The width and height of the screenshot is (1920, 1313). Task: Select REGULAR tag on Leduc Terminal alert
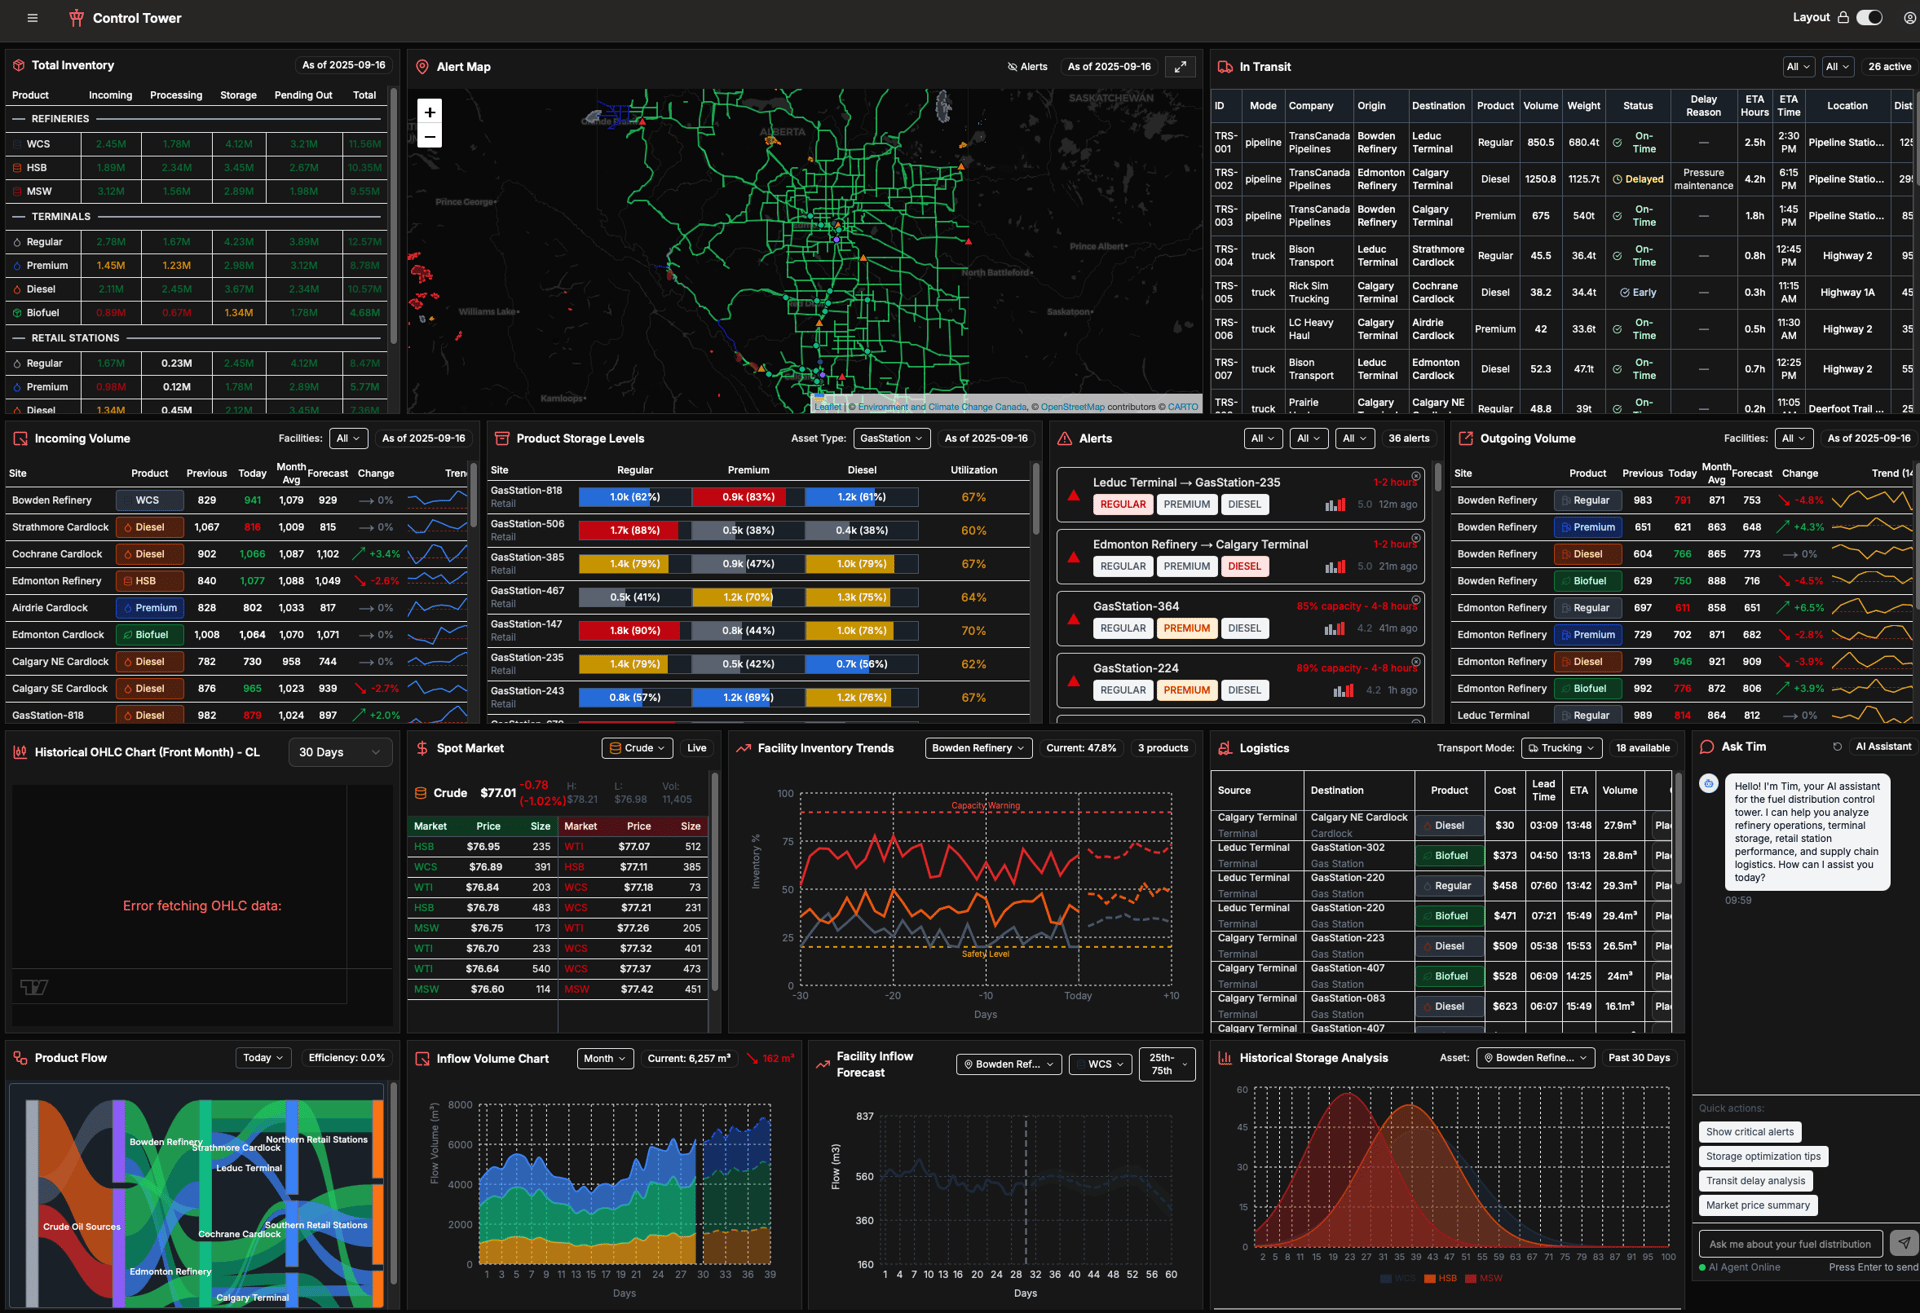coord(1122,504)
